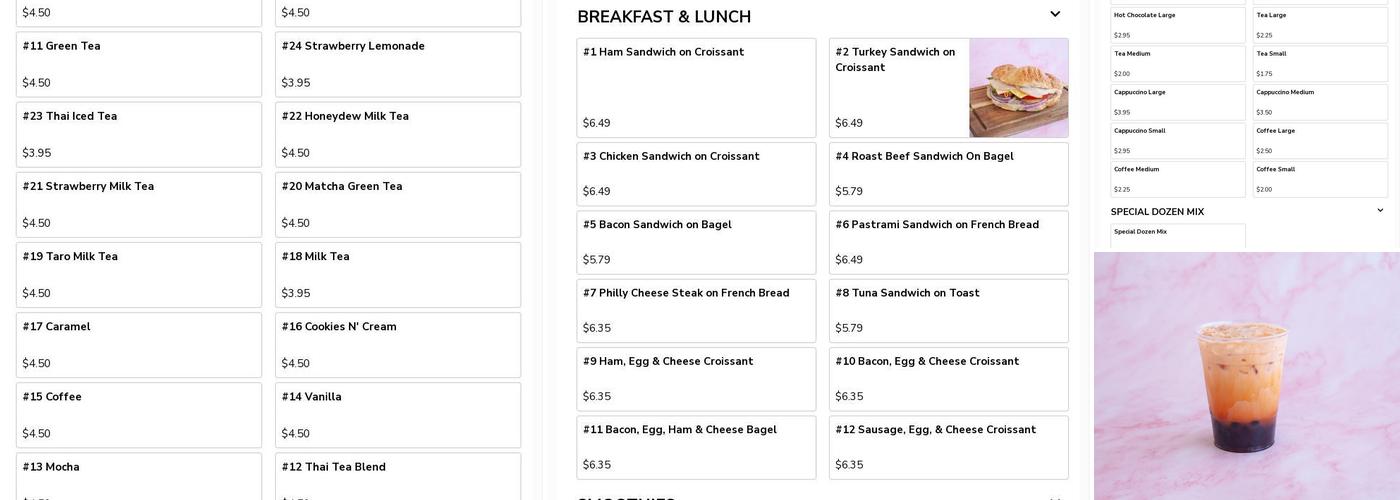Select #24 Strawberry Lemonade drink
Image resolution: width=1400 pixels, height=500 pixels.
398,65
